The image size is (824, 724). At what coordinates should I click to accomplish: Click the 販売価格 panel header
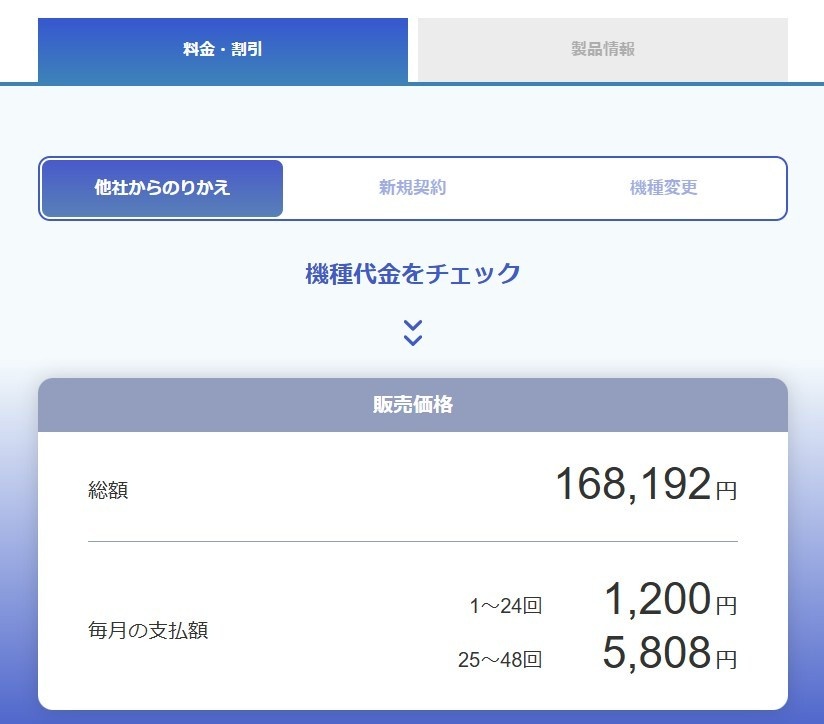pyautogui.click(x=412, y=405)
